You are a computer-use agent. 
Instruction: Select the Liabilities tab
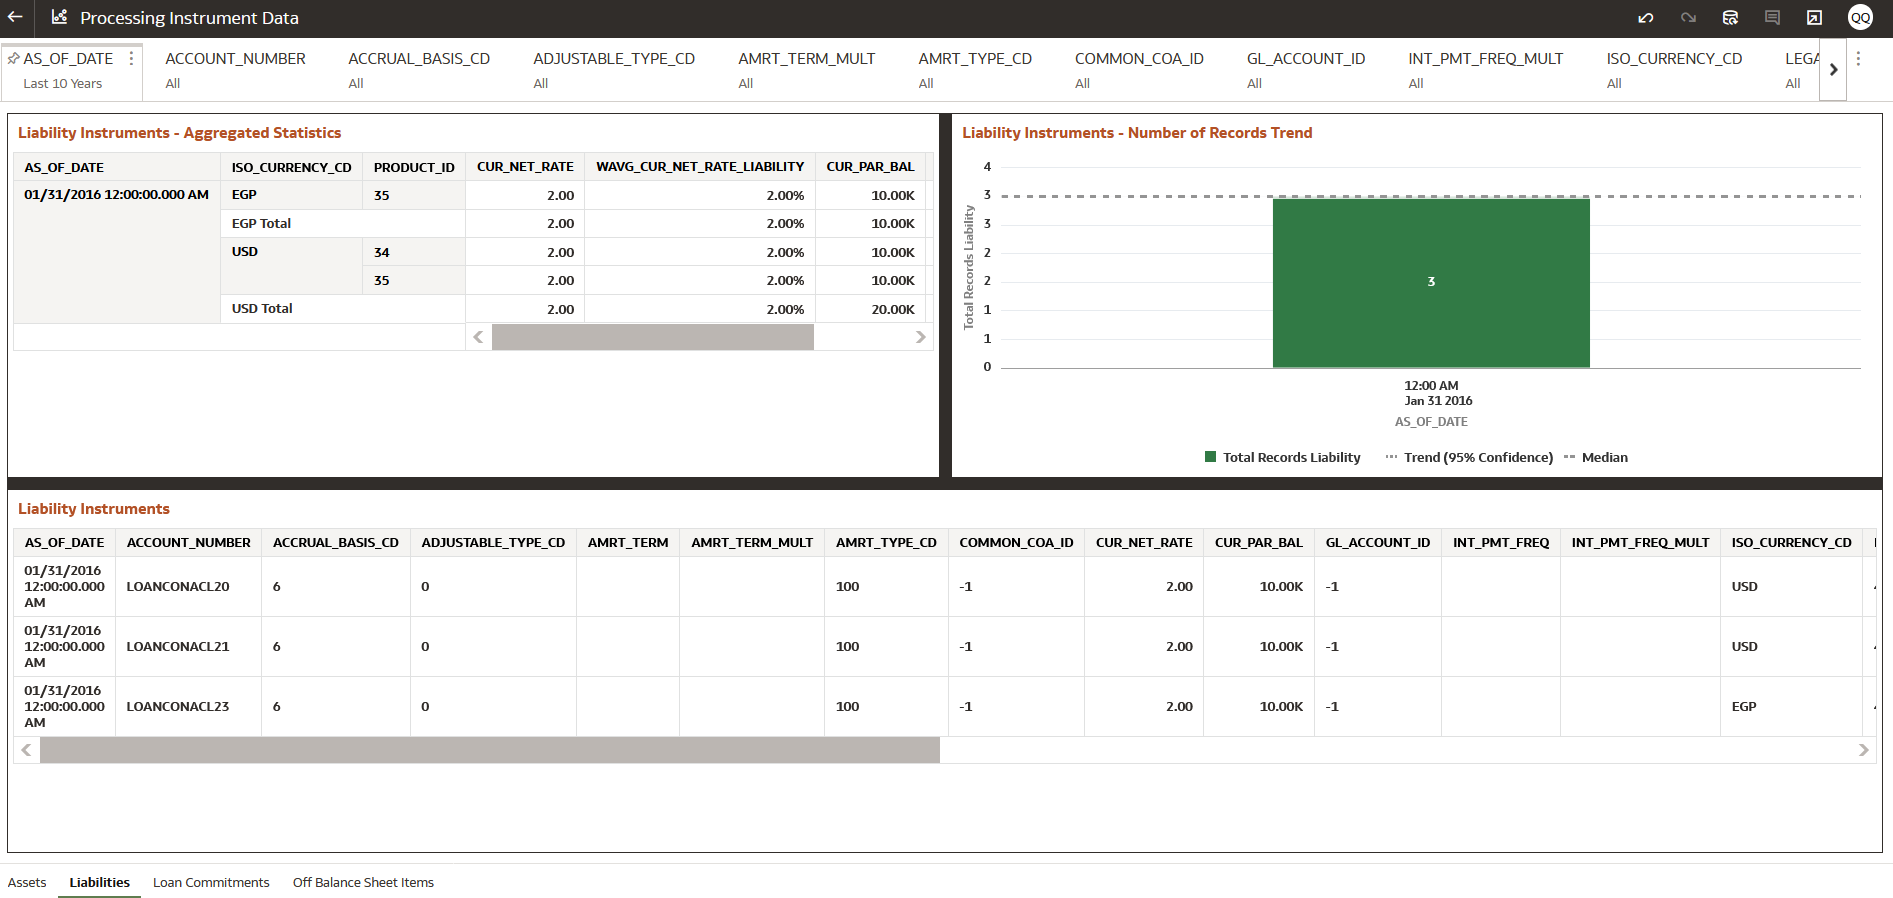click(99, 882)
